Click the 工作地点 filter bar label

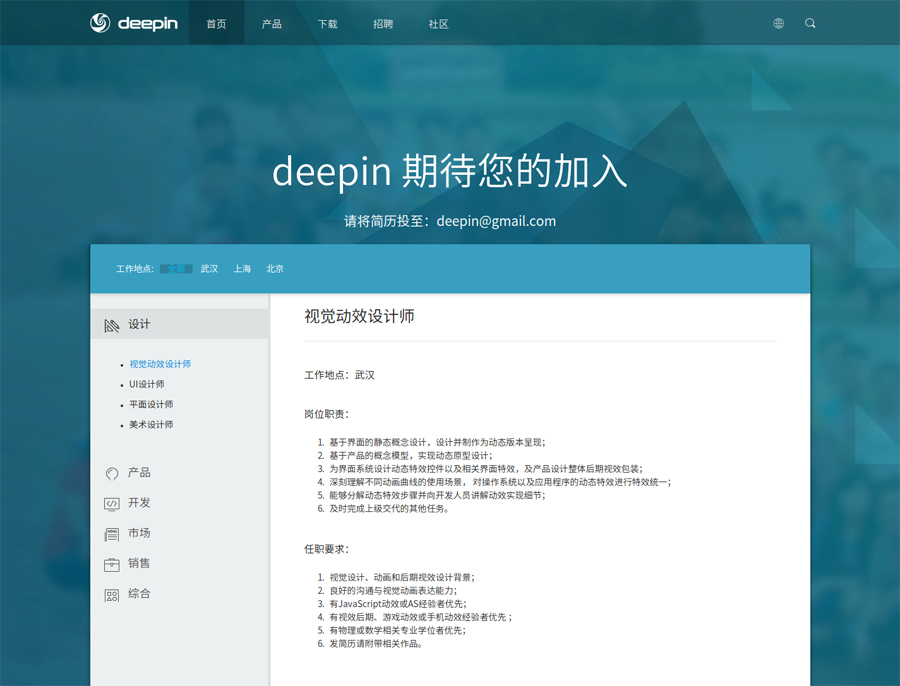tap(135, 269)
